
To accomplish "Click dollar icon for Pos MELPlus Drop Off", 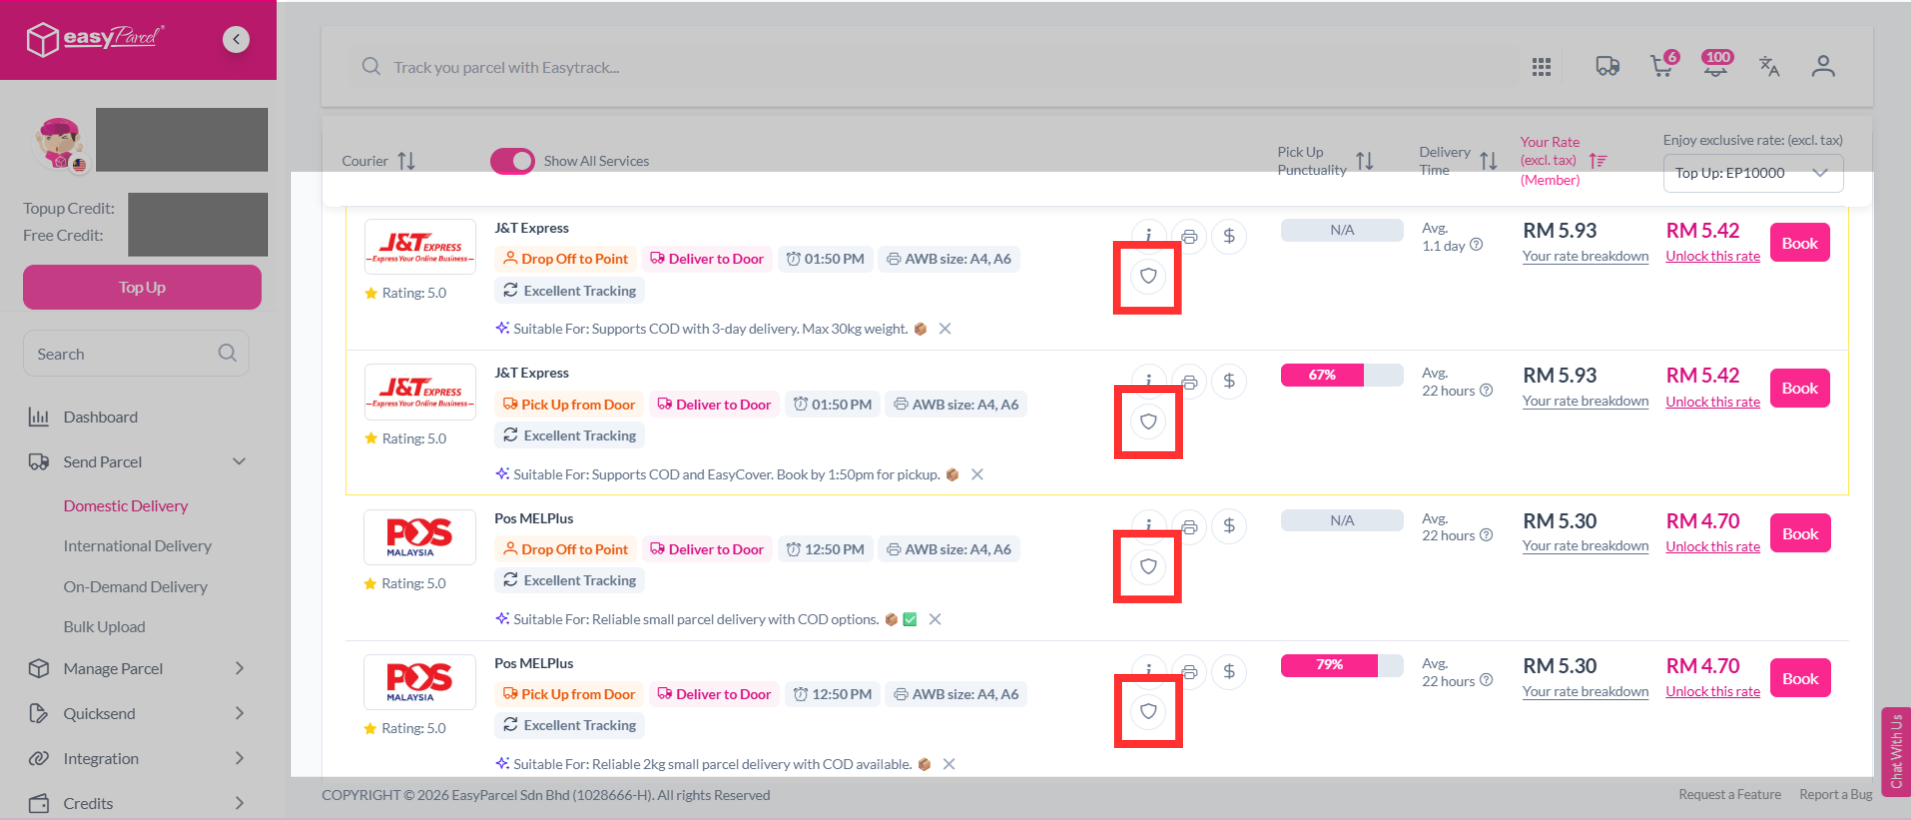I will pos(1229,527).
